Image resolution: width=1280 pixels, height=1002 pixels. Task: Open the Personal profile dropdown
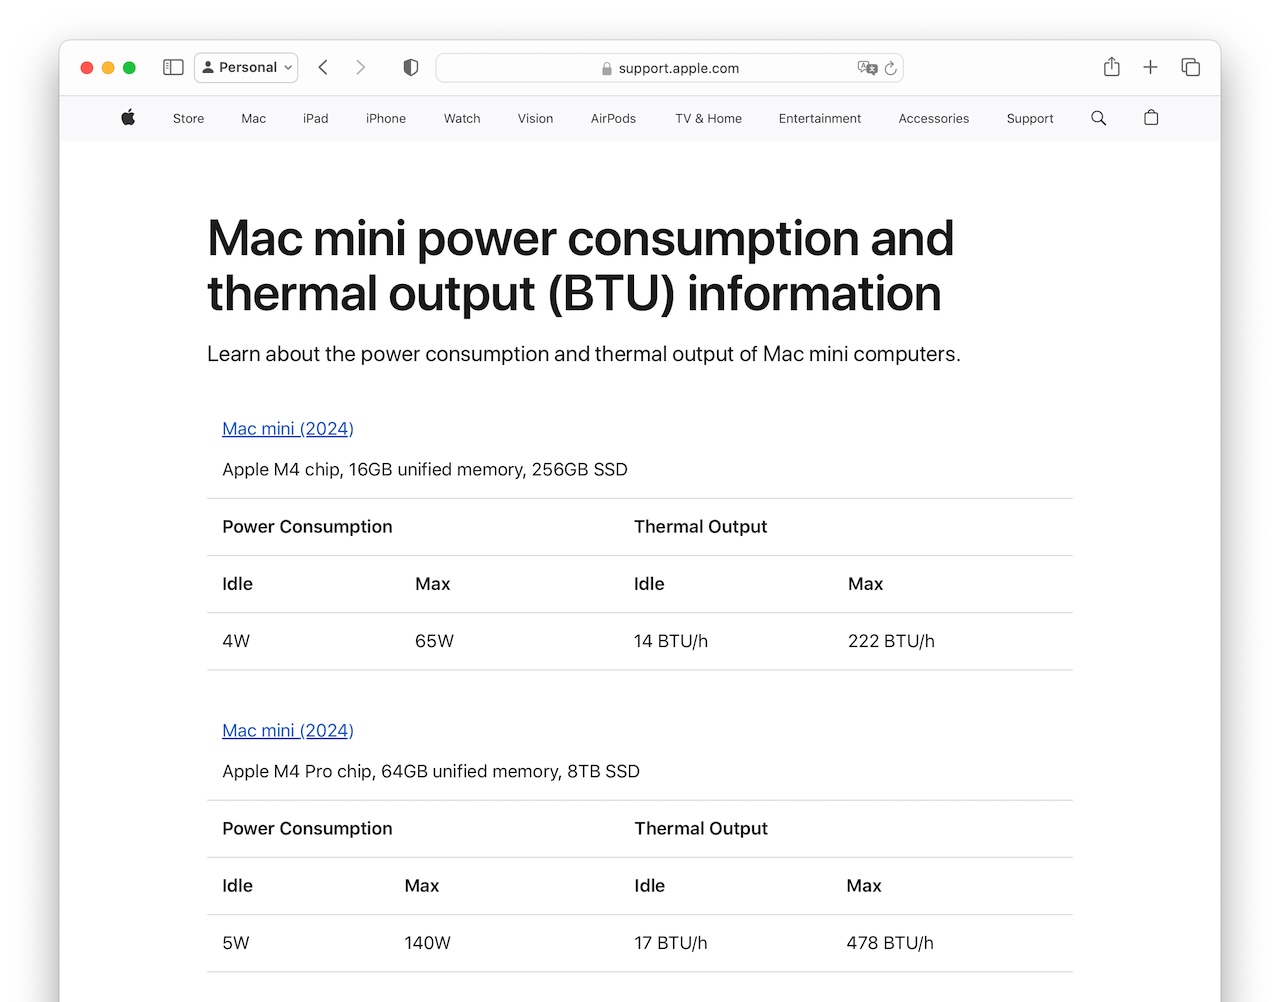[x=246, y=67]
